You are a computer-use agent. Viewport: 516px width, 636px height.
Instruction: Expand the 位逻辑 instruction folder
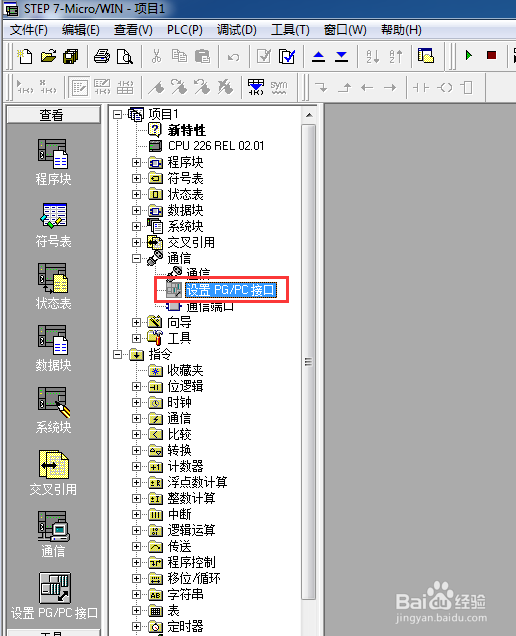pos(136,386)
